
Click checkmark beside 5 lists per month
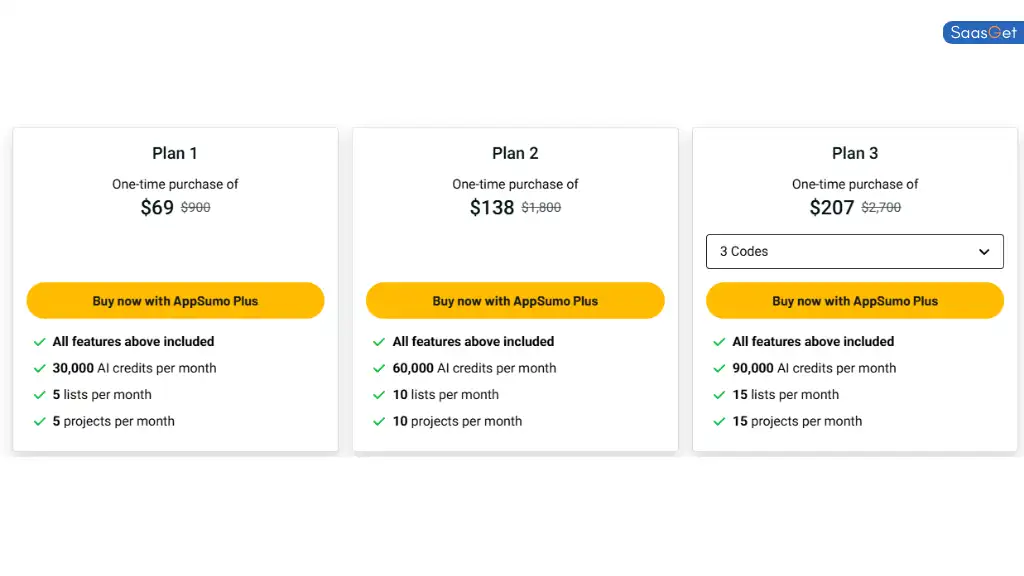[39, 395]
